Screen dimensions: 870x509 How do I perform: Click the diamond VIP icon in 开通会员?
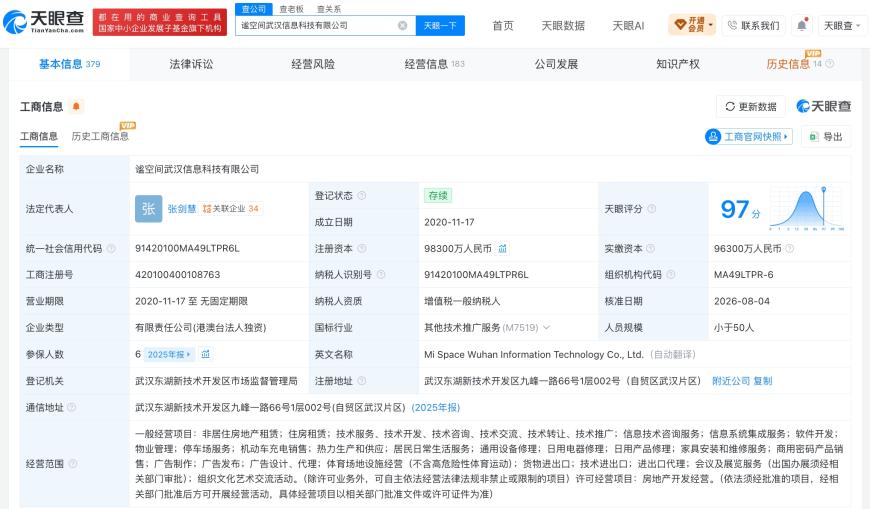point(680,25)
